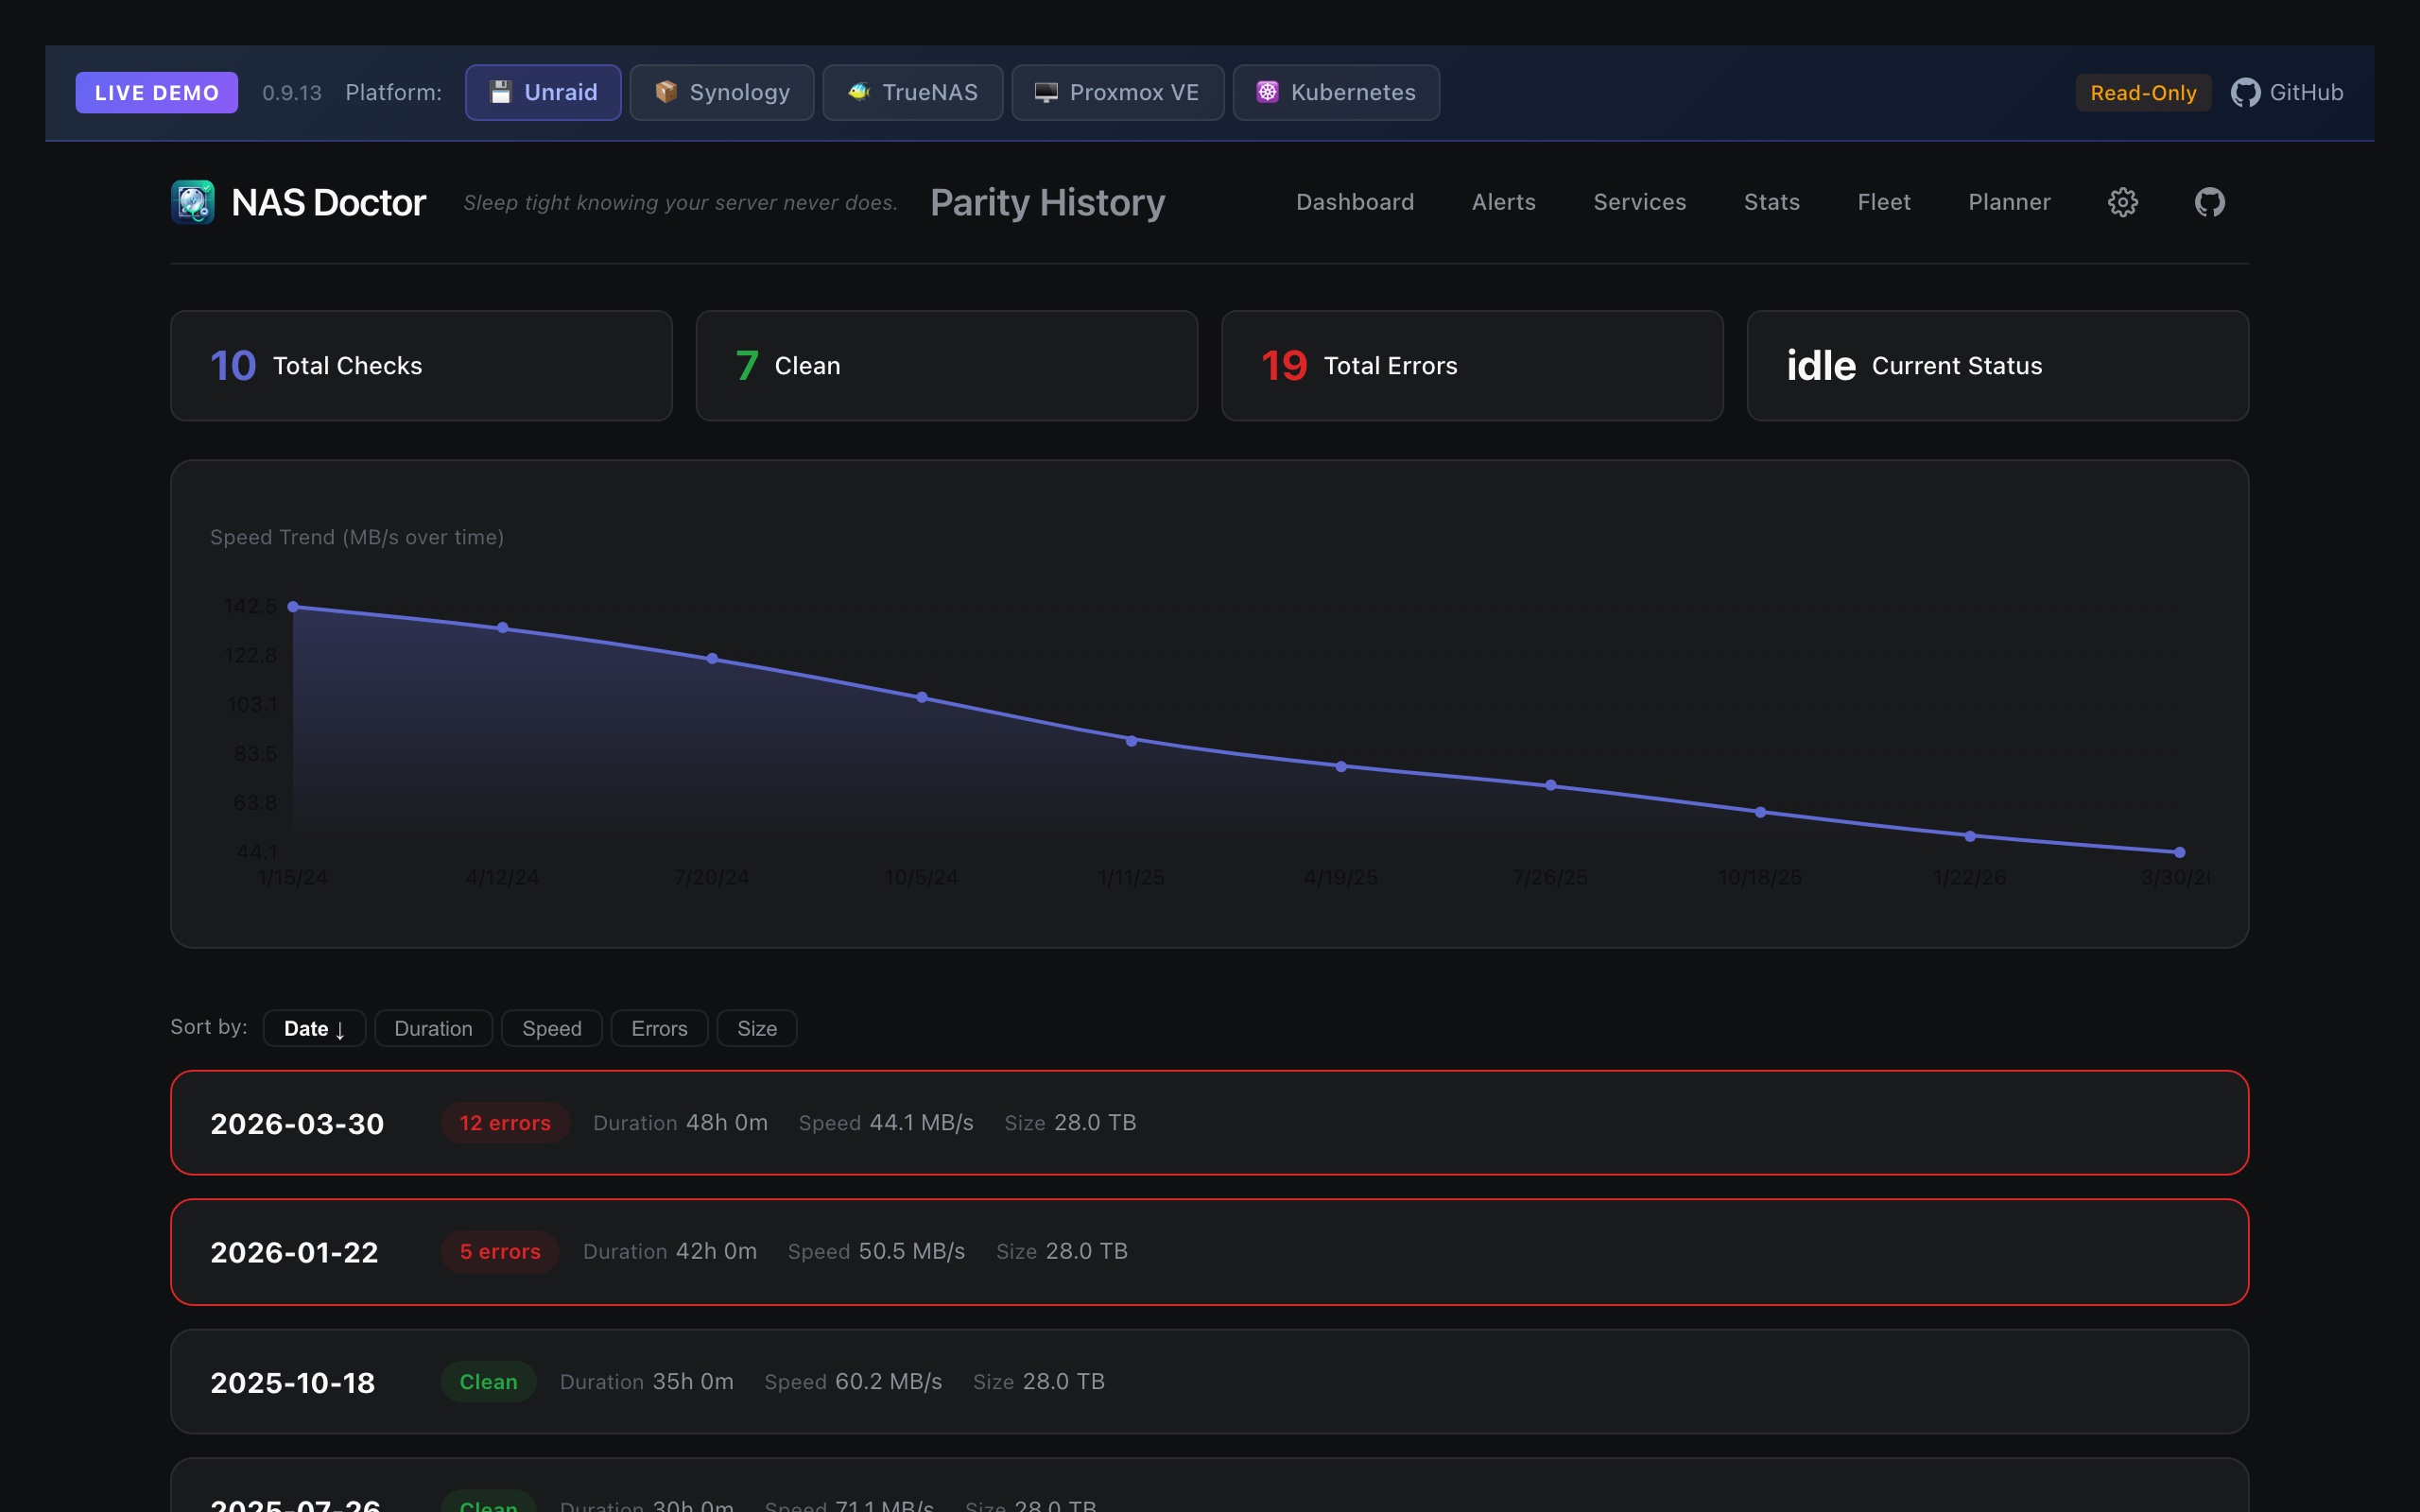Click the idle Current Status card
This screenshot has width=2420, height=1512.
pos(1998,365)
